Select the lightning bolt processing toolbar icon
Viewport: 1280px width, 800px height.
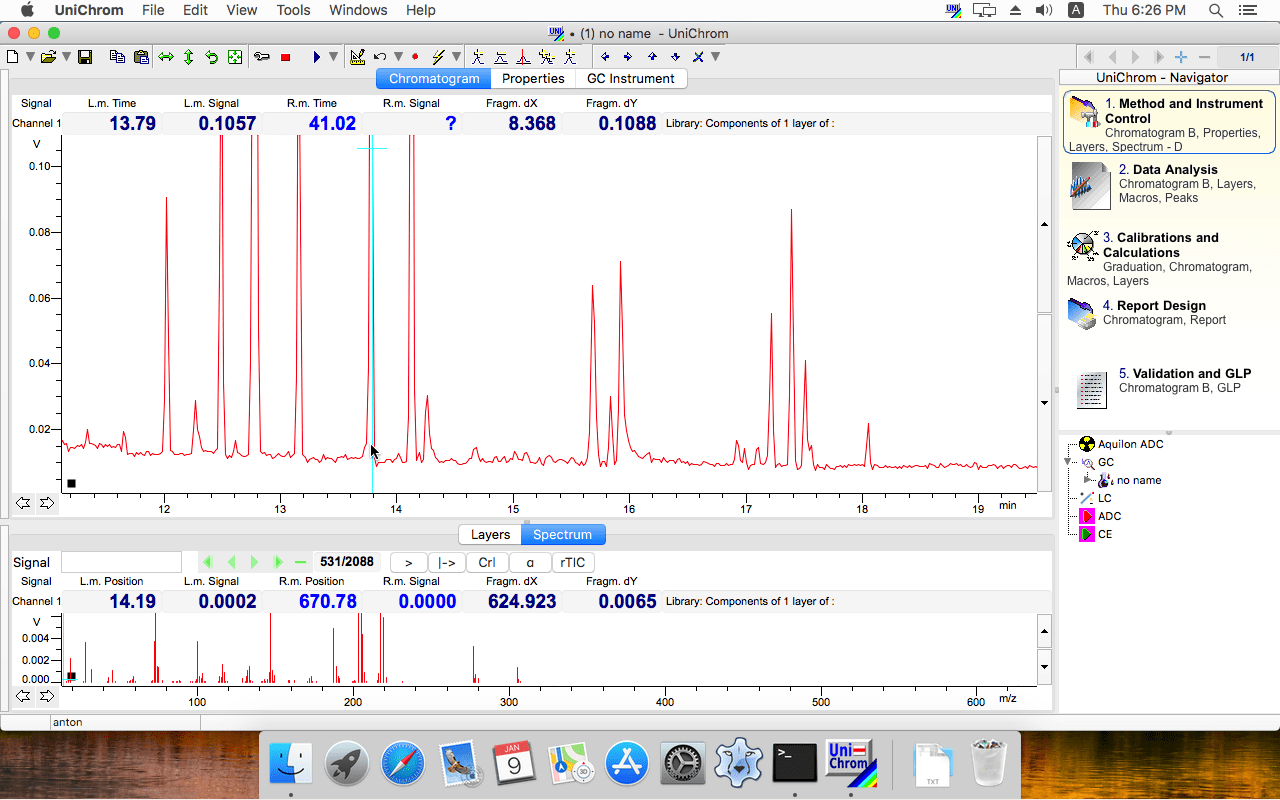tap(439, 57)
